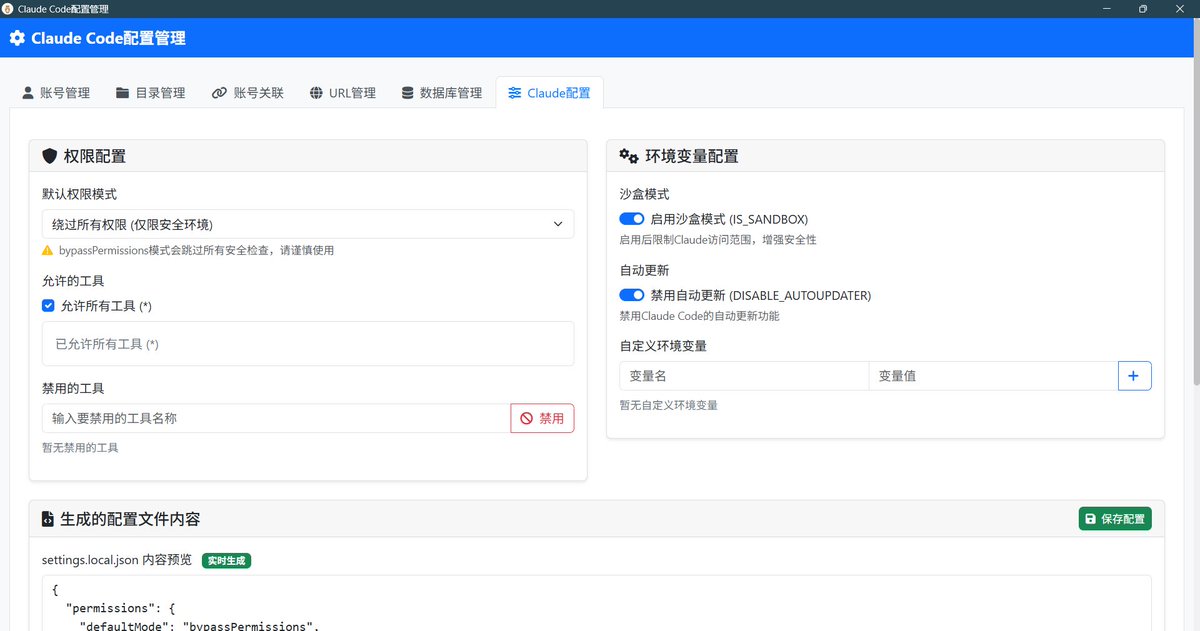Image resolution: width=1200 pixels, height=631 pixels.
Task: Open the 默认权限模式 dropdown
Action: click(308, 224)
